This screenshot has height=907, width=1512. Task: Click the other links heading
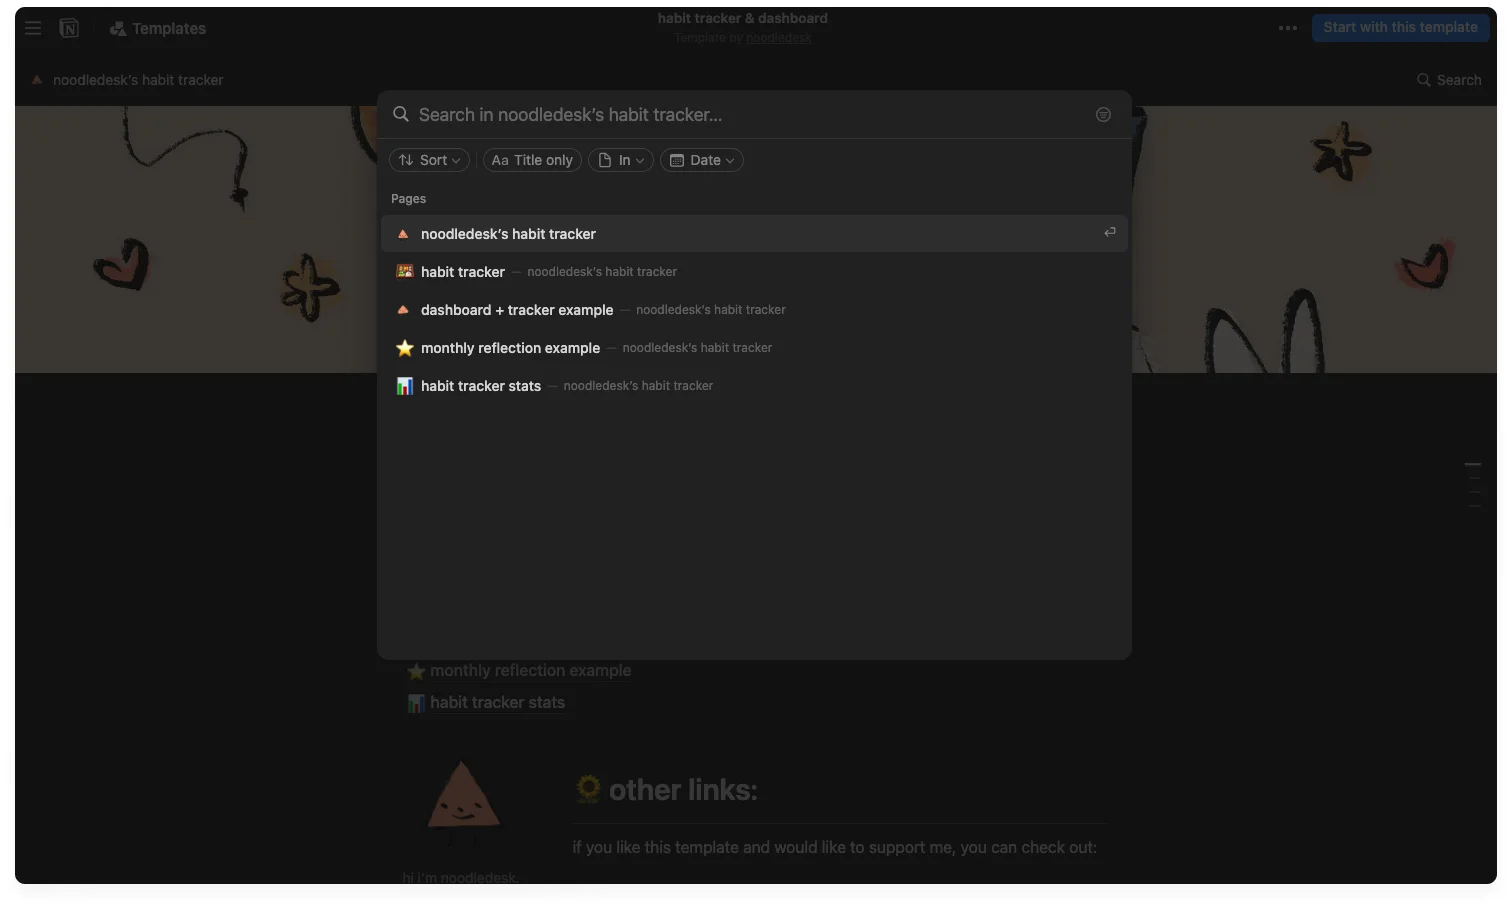(682, 790)
